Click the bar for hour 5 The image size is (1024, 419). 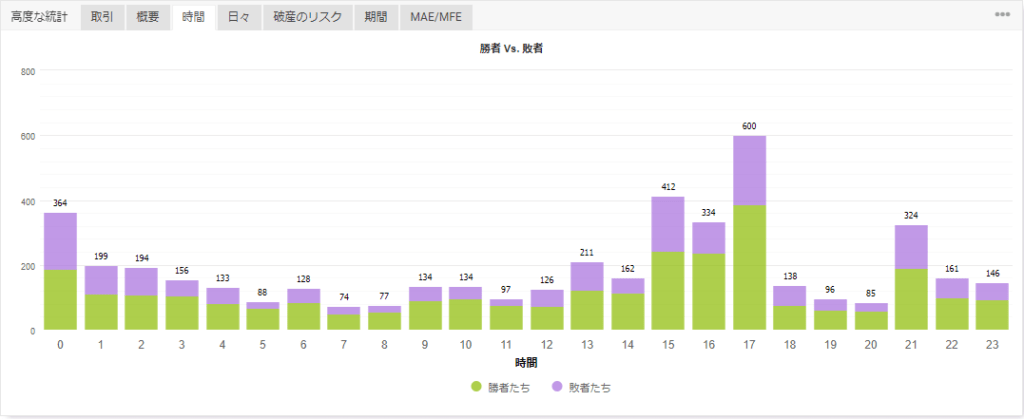263,316
